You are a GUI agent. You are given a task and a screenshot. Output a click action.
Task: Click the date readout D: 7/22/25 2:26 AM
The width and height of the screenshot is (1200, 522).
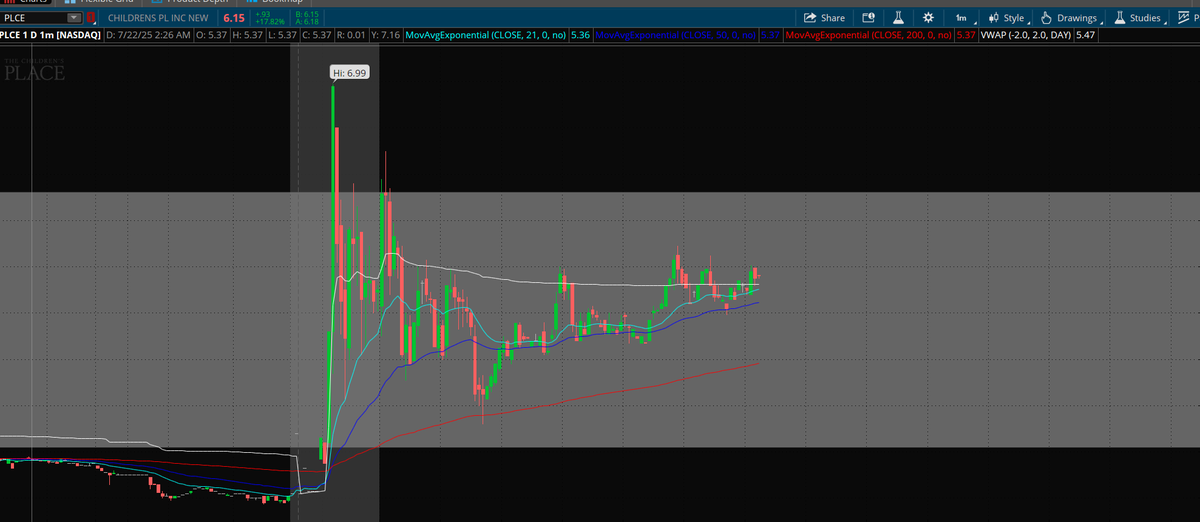pos(147,35)
